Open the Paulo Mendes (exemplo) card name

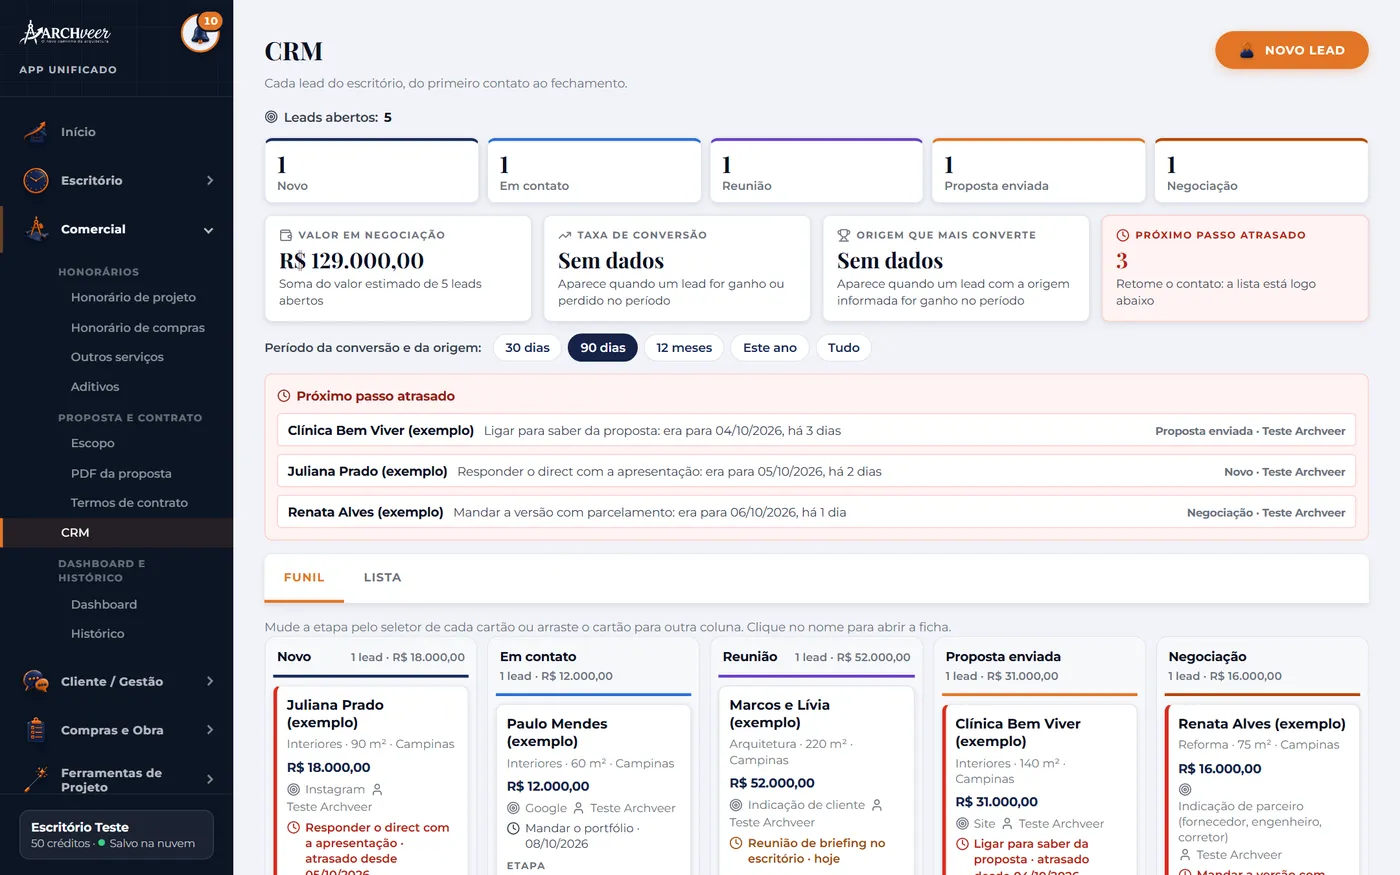tap(557, 733)
